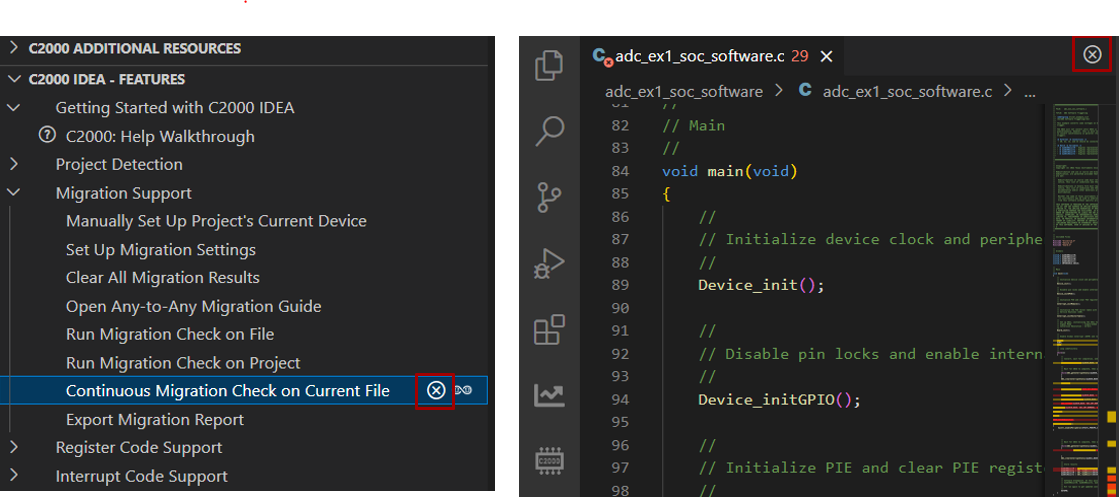Close the adc_ex1_soc_software.c tab
This screenshot has height=499, width=1119.
[826, 57]
